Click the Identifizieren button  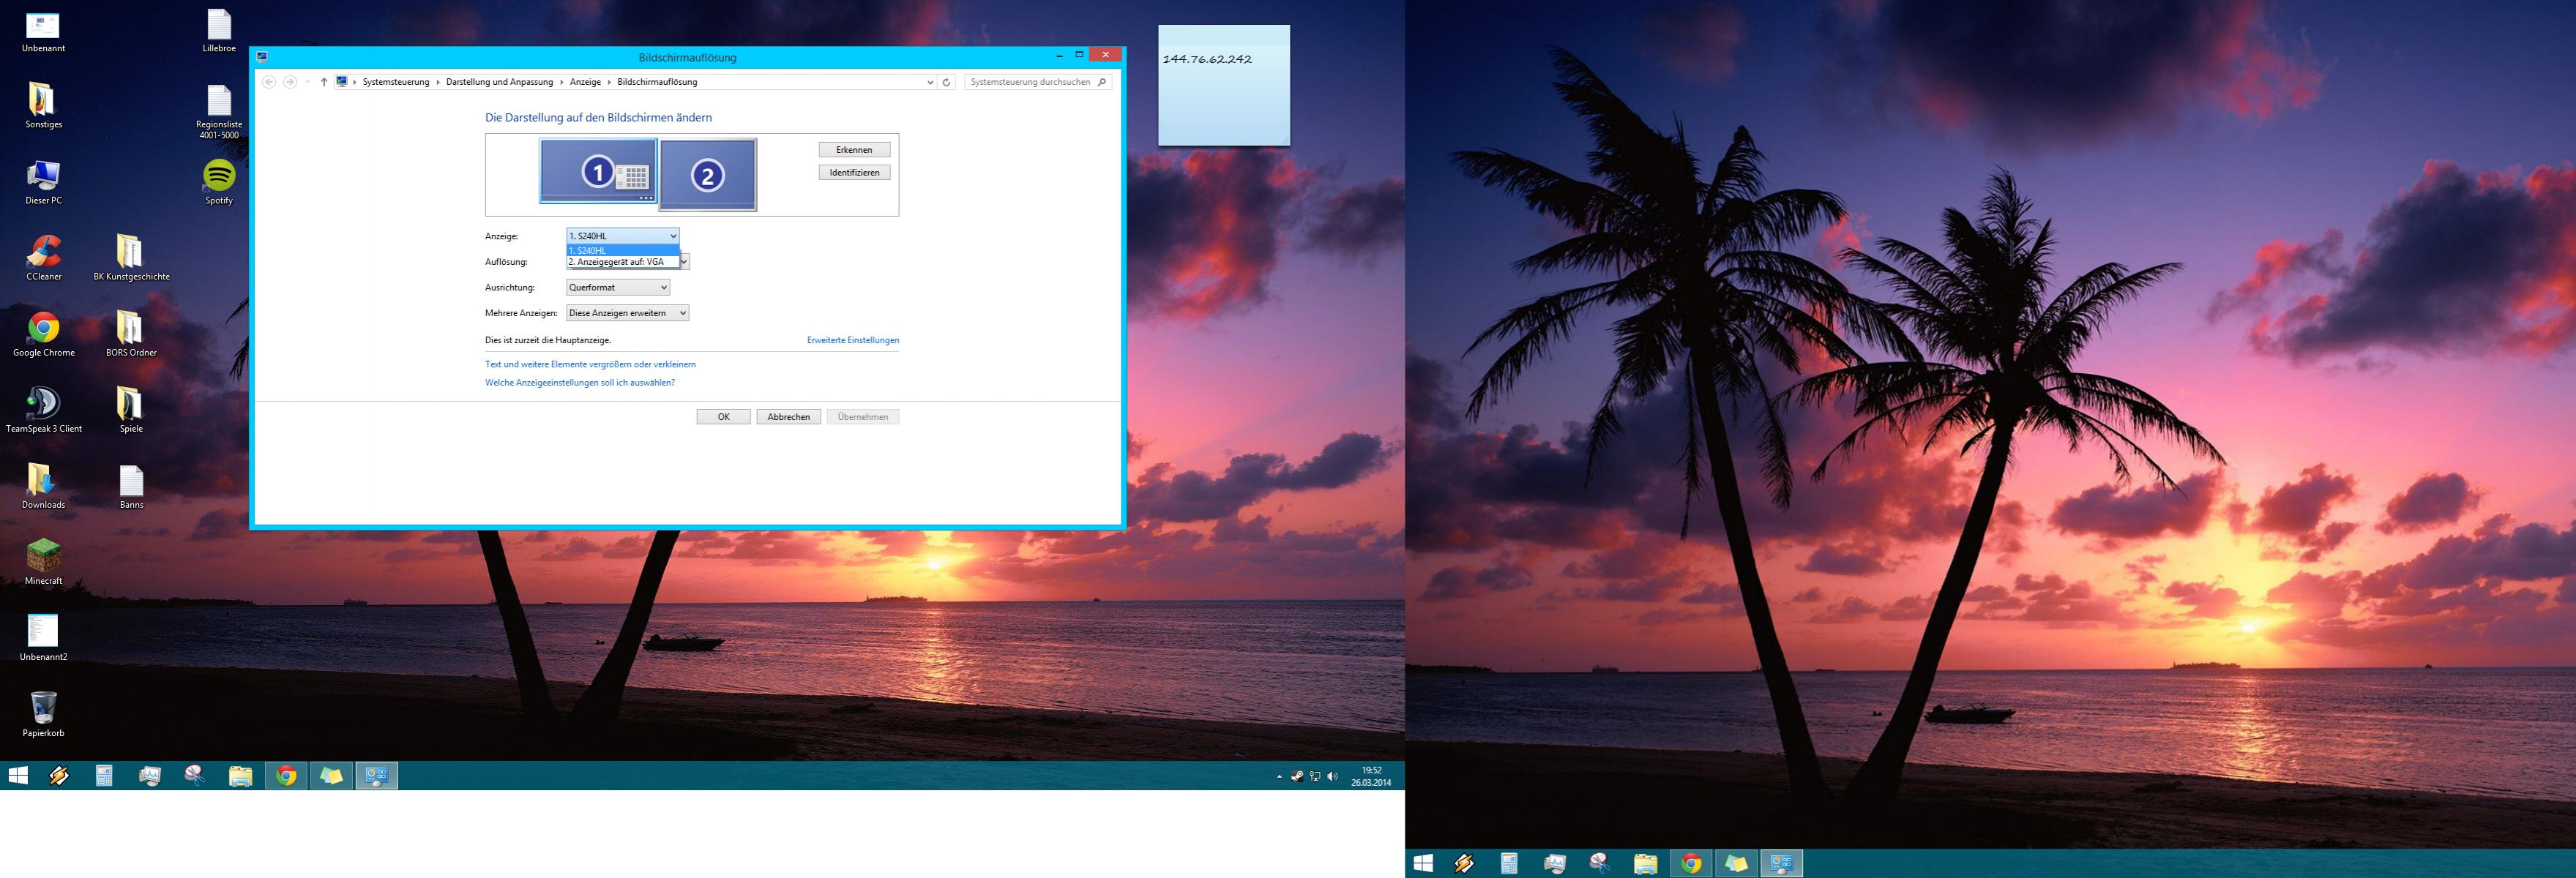854,173
